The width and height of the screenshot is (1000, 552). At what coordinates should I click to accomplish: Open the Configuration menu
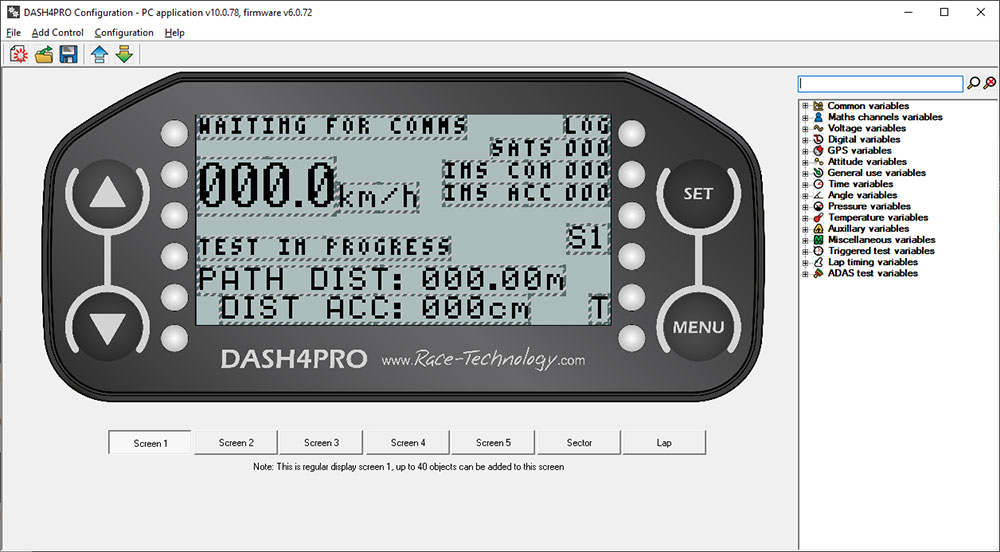124,32
